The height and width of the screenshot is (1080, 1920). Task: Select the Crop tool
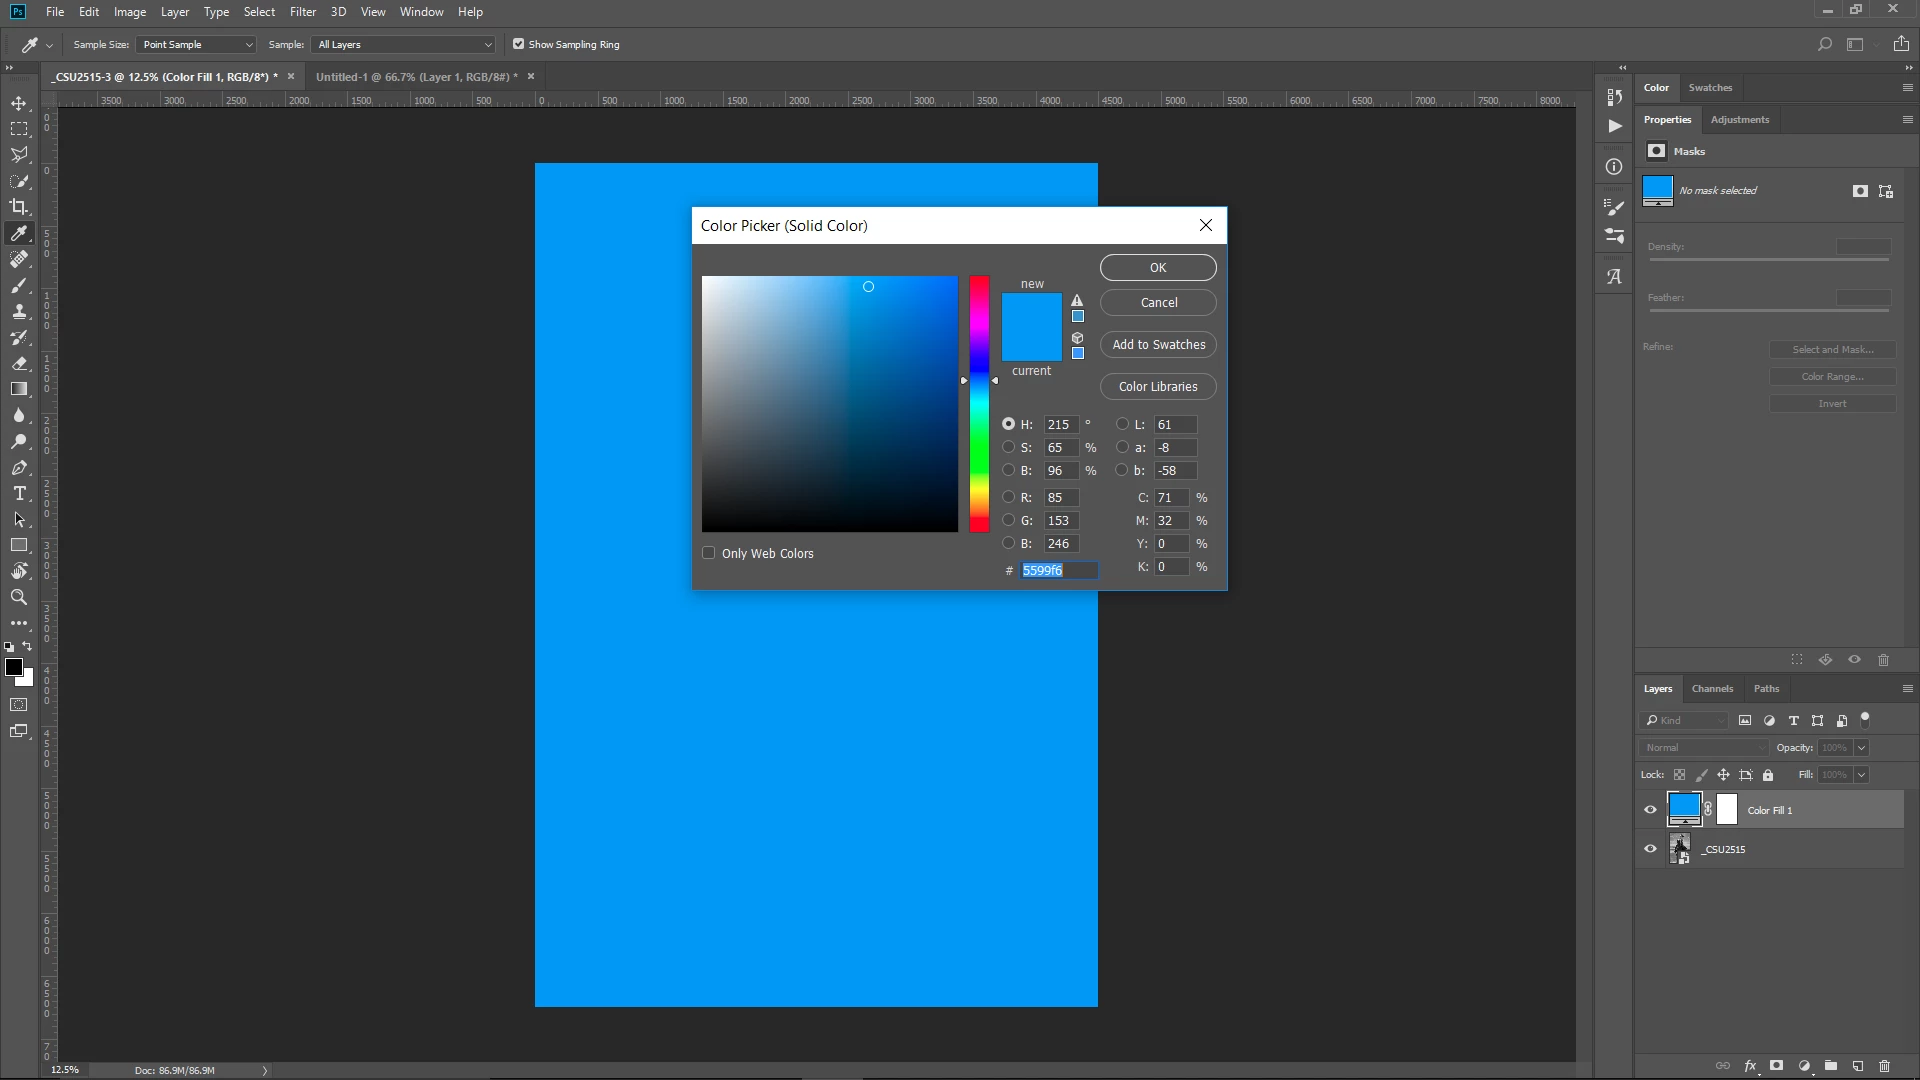pyautogui.click(x=19, y=207)
